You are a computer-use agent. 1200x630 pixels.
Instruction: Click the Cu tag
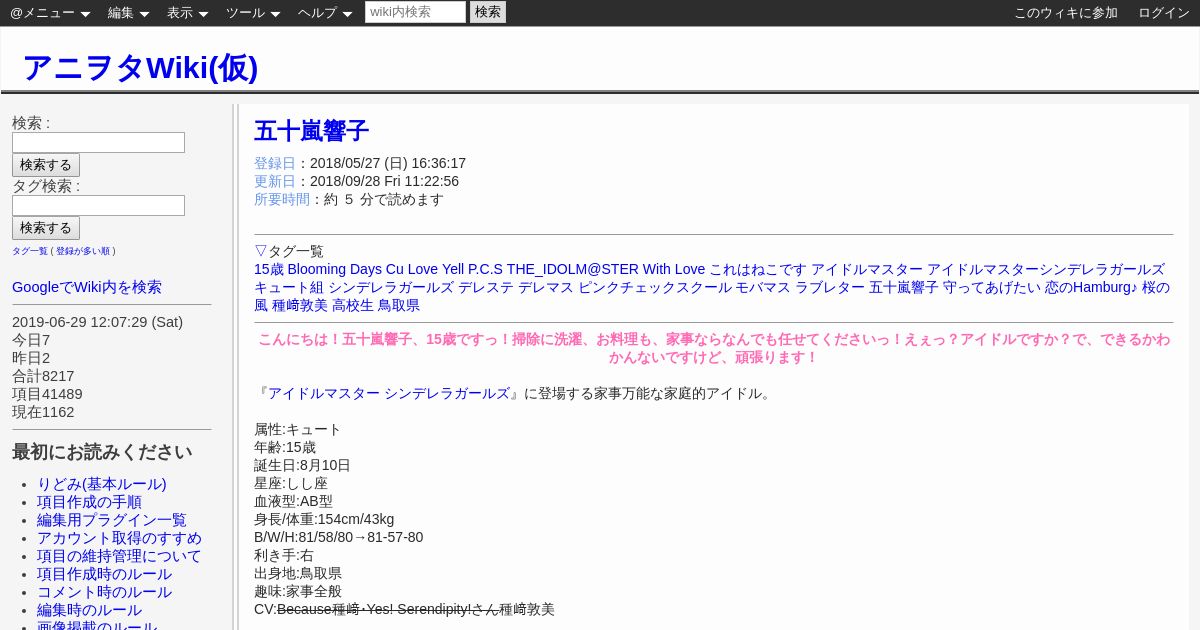pos(395,269)
